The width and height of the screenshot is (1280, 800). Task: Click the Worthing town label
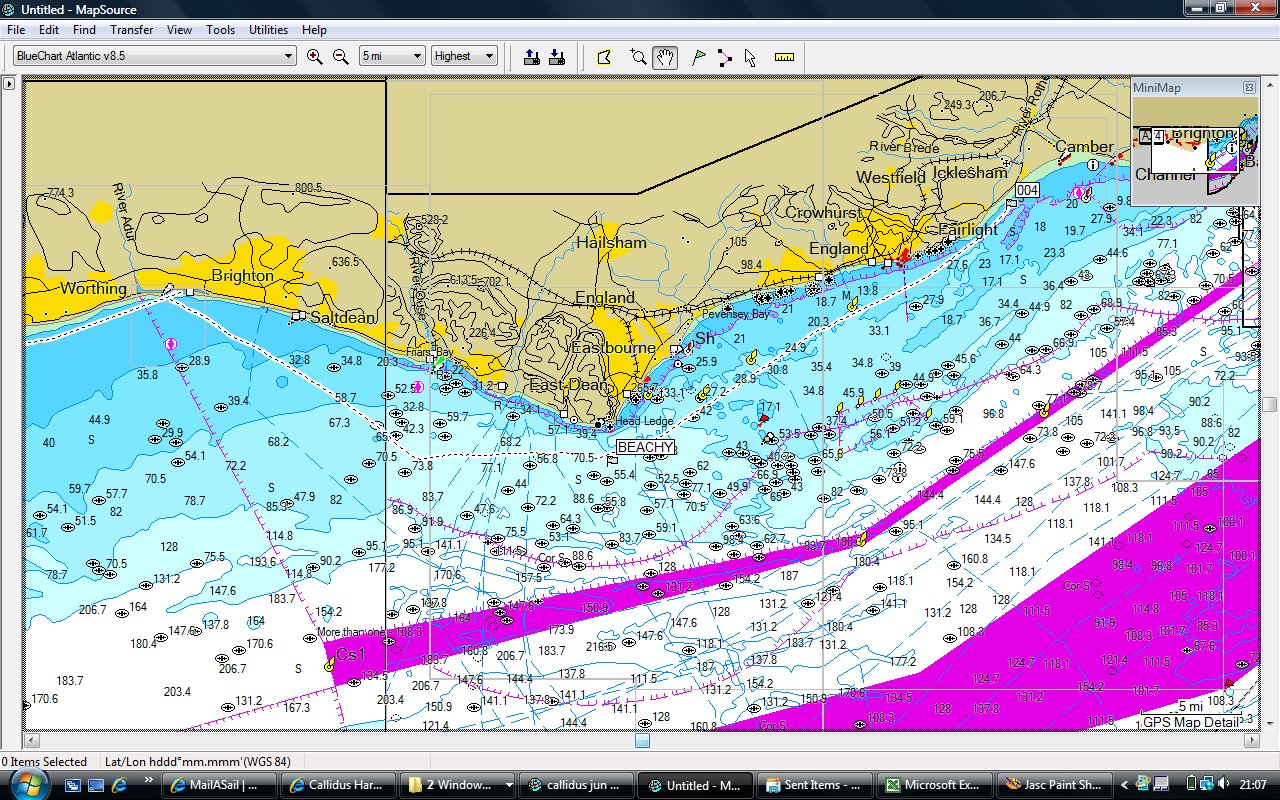pyautogui.click(x=93, y=289)
